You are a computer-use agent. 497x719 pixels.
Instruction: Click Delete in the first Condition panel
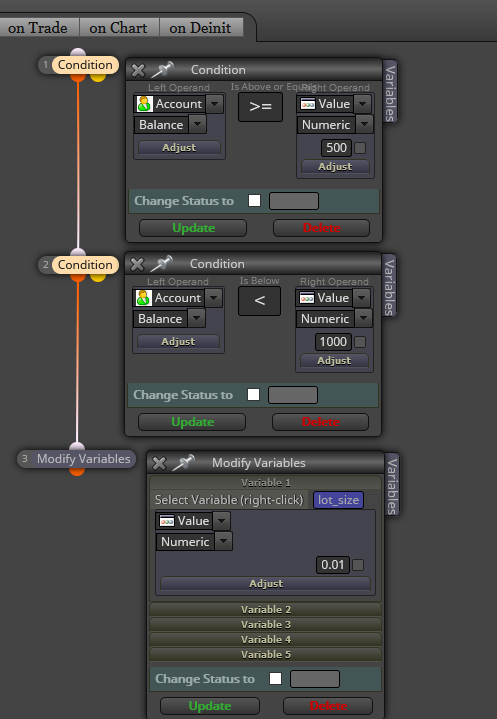pos(321,228)
